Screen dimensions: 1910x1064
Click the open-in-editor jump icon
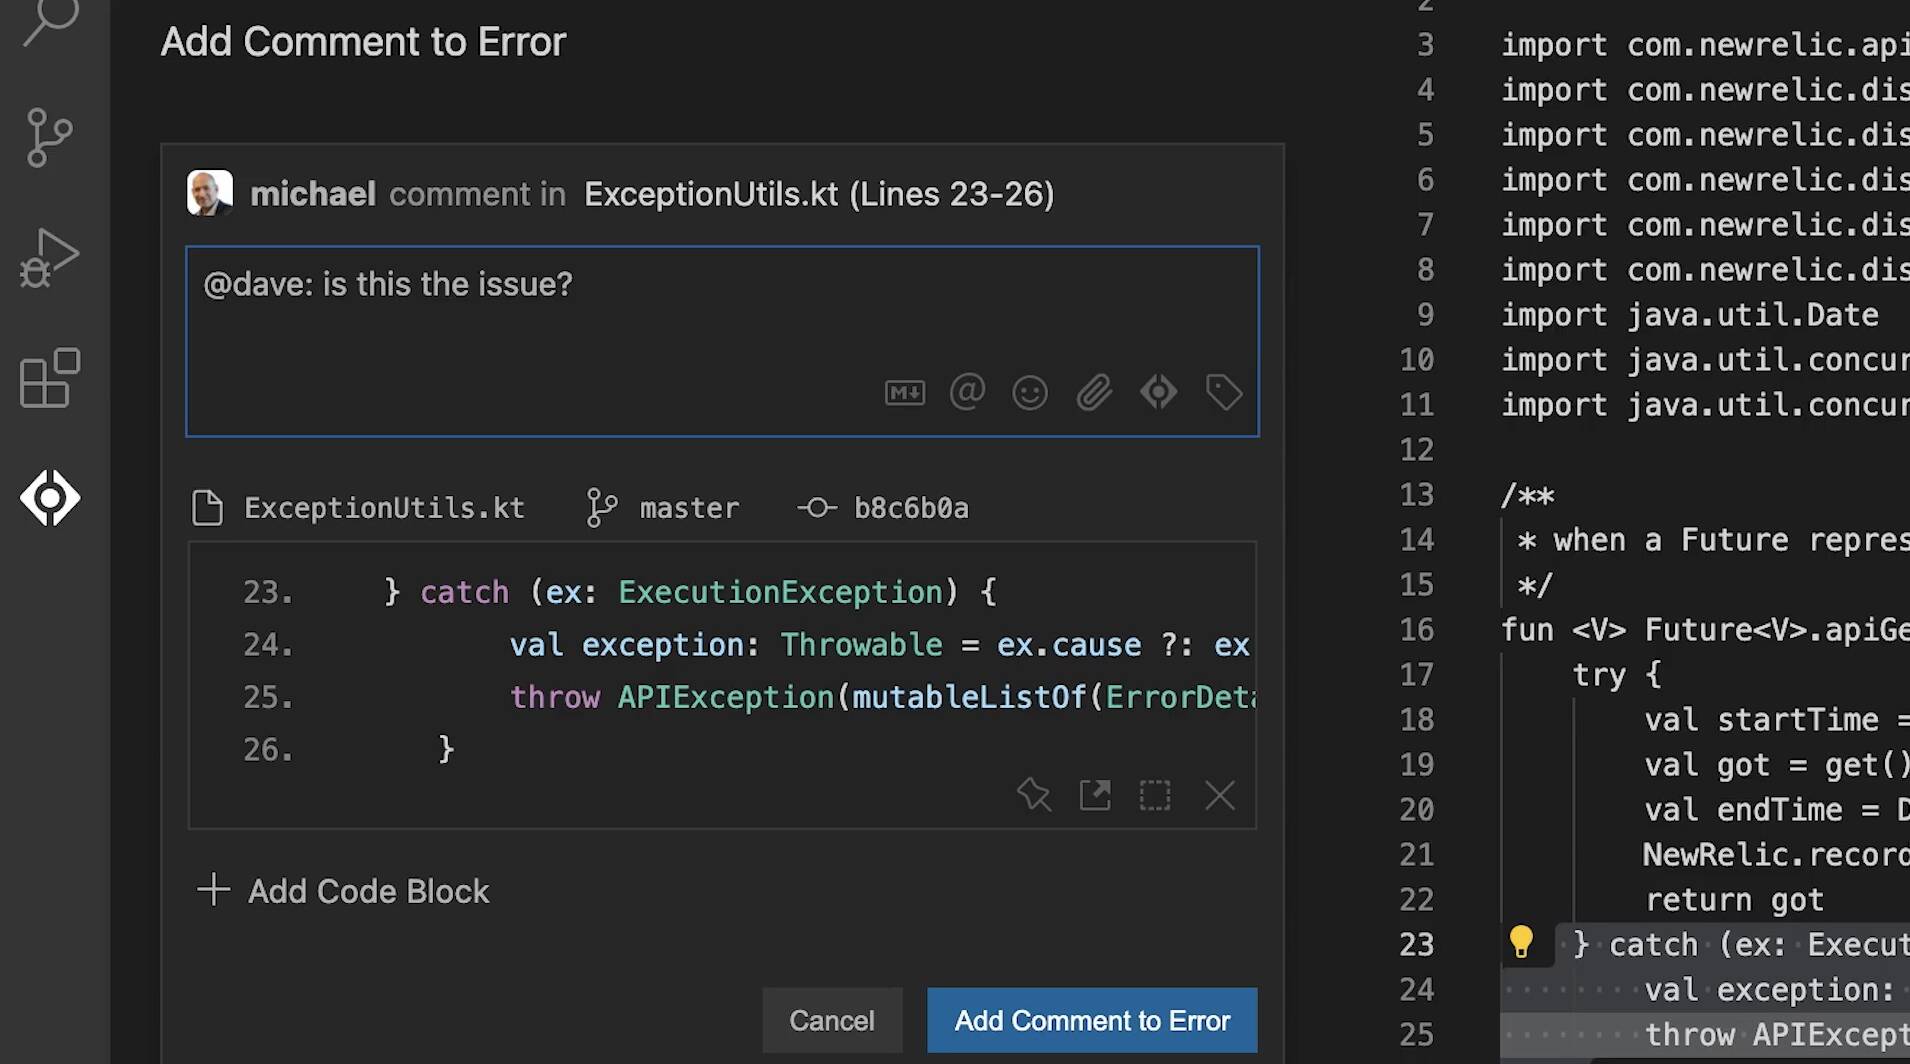1095,795
